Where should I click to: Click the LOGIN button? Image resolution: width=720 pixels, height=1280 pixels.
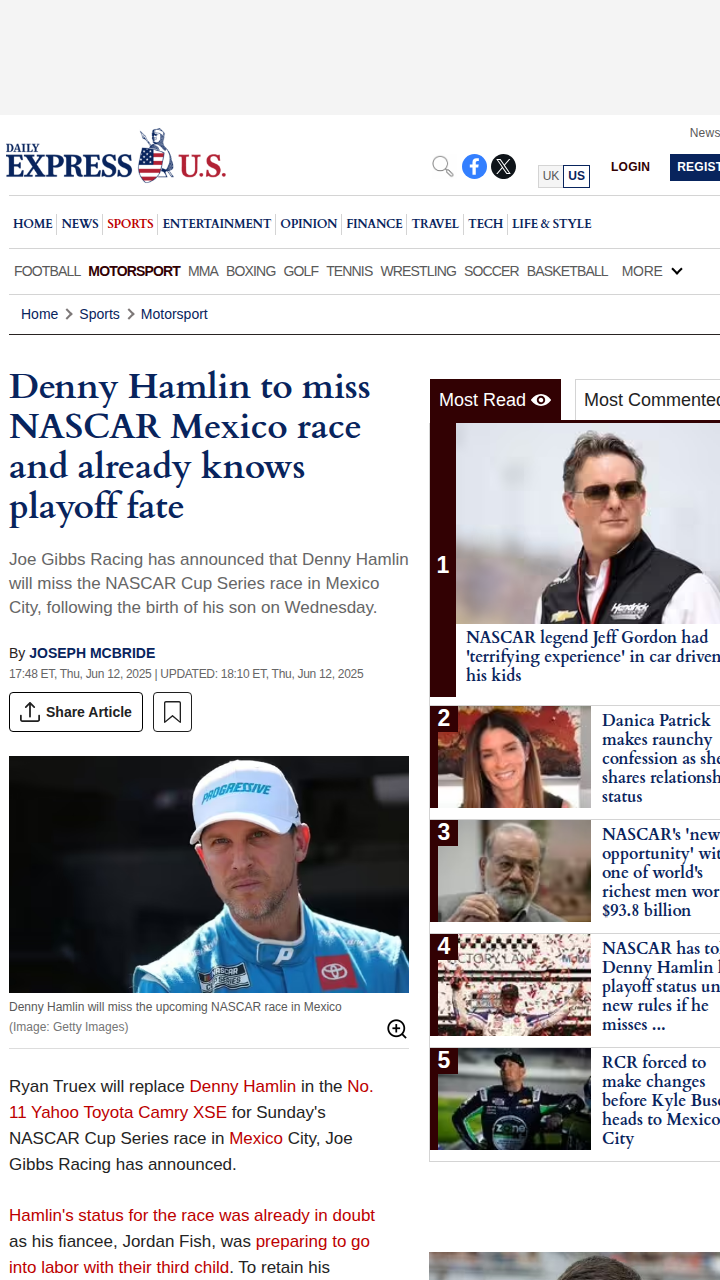[630, 167]
